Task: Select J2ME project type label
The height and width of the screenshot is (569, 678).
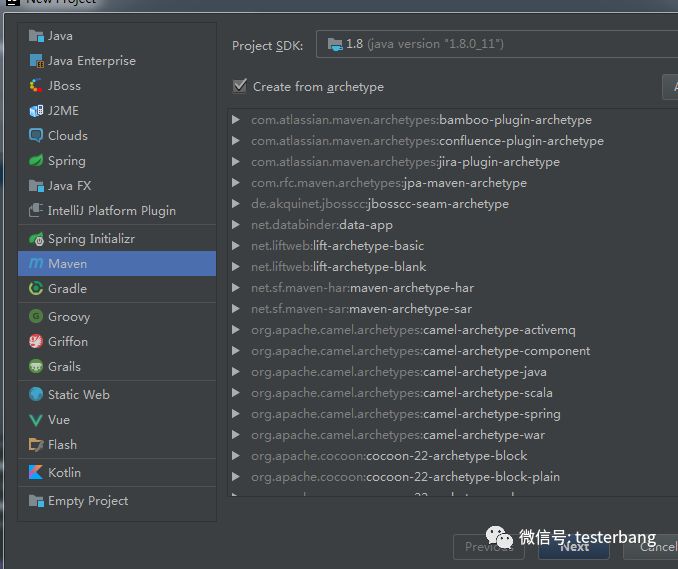Action: pos(63,111)
